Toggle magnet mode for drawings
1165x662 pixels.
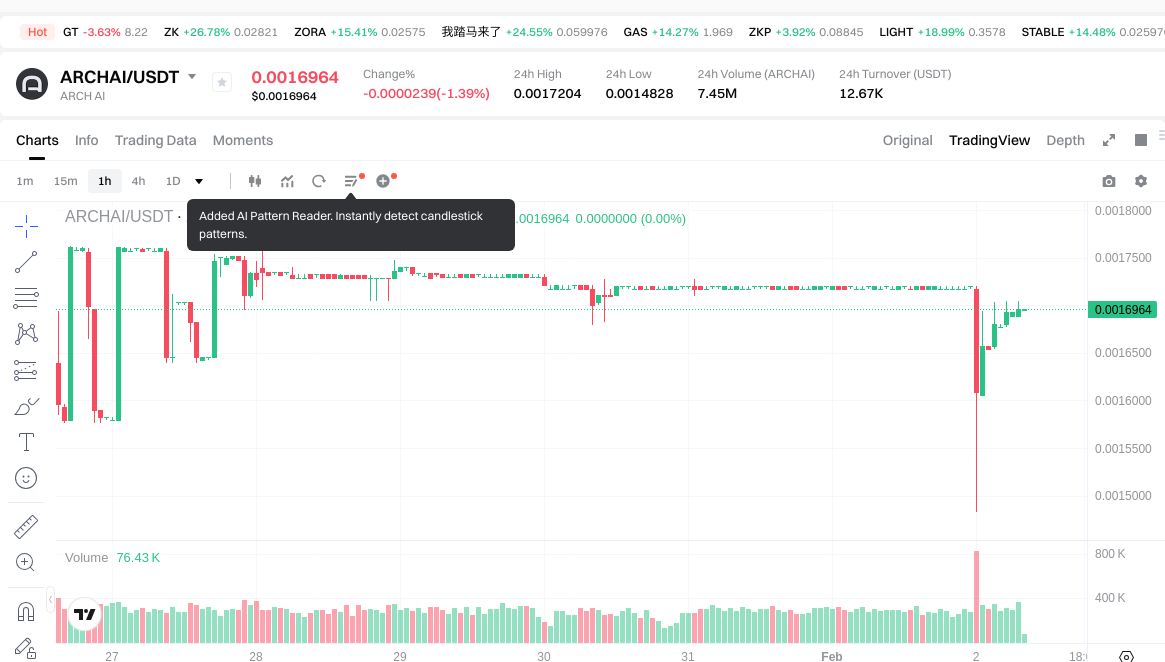(x=26, y=611)
